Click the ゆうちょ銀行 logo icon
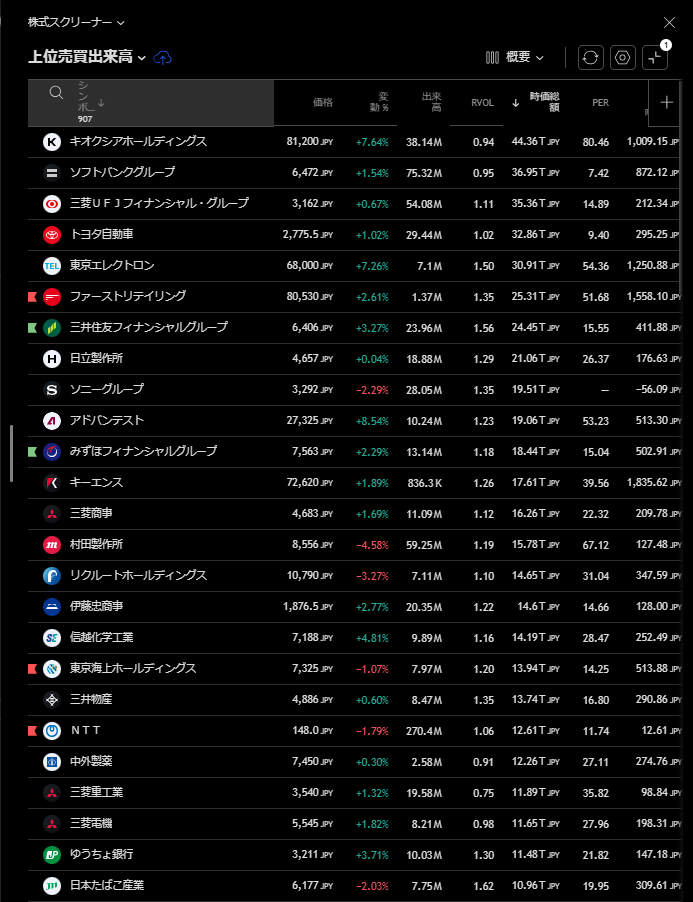This screenshot has height=902, width=693. point(52,855)
